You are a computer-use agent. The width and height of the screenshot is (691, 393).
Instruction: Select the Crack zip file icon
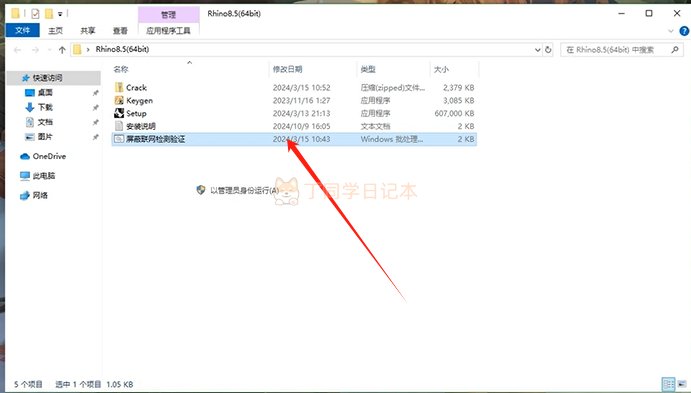click(x=119, y=87)
